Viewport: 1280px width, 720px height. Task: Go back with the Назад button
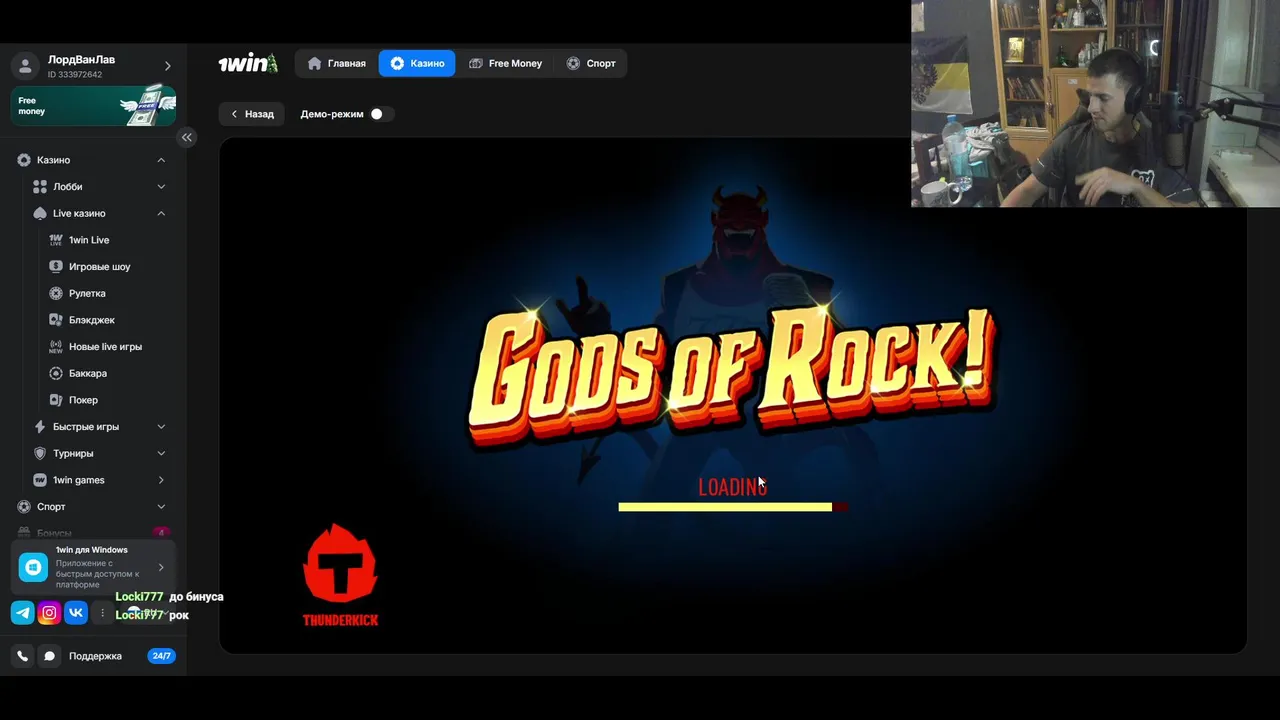coord(252,114)
